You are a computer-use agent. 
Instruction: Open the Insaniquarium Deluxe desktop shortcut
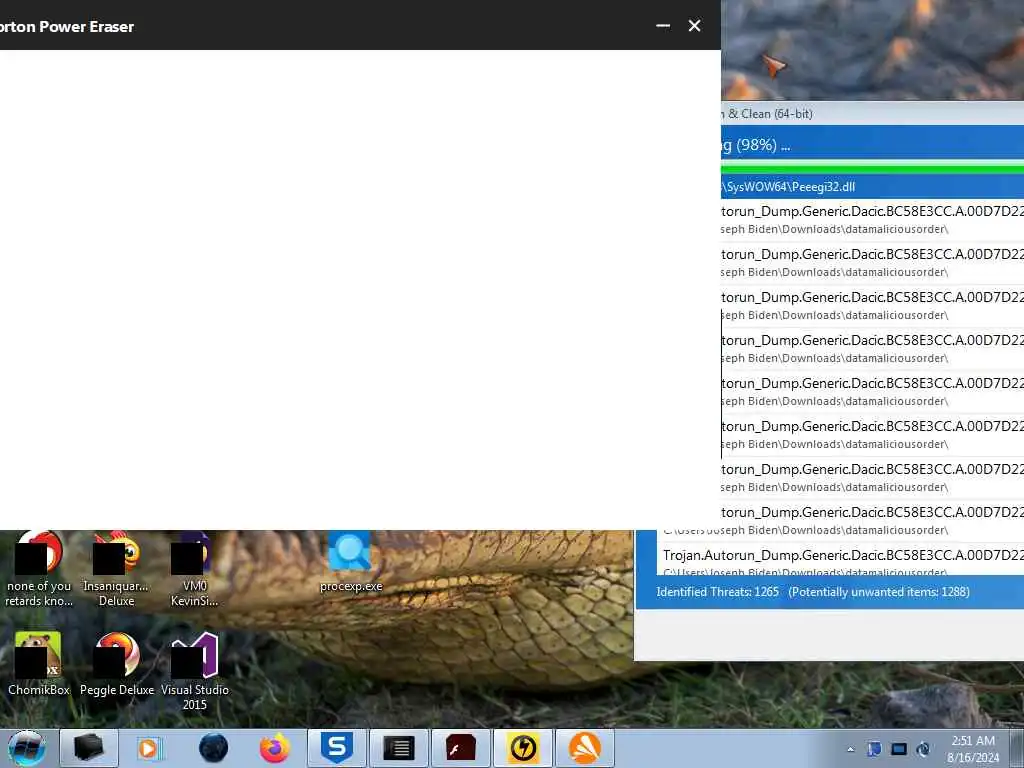116,569
